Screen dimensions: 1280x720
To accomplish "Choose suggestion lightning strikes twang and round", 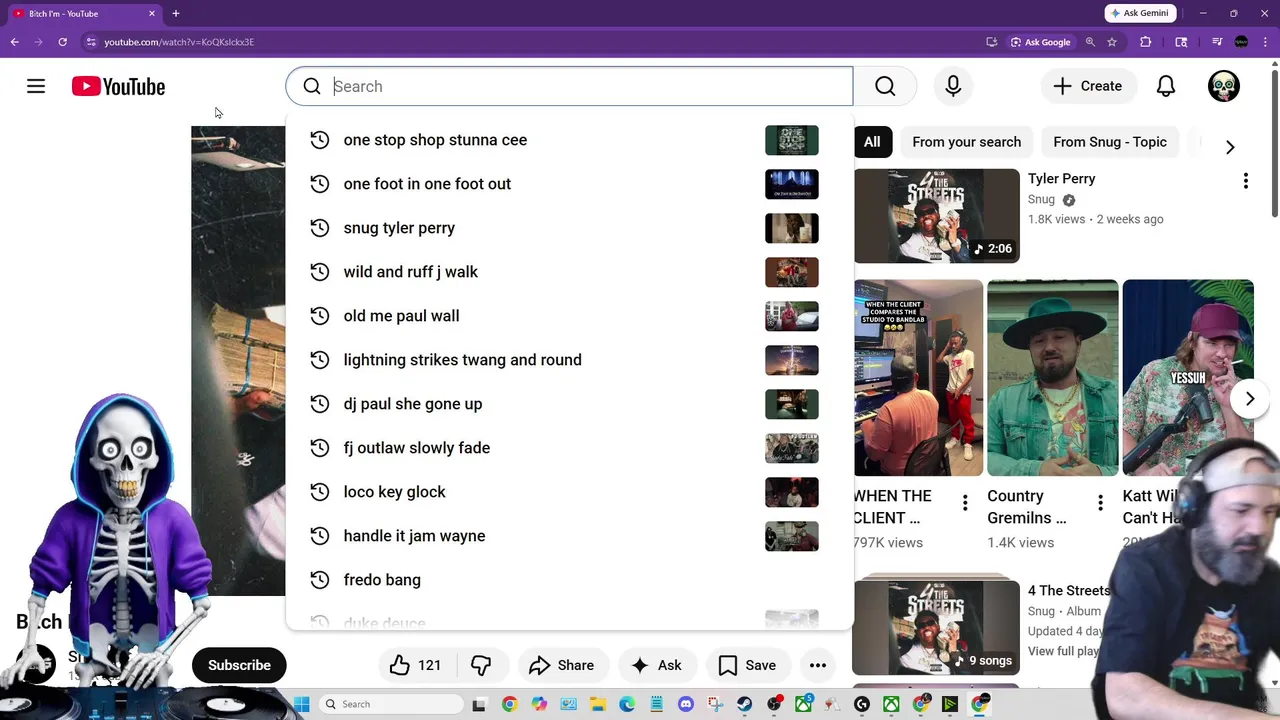I will click(x=569, y=360).
